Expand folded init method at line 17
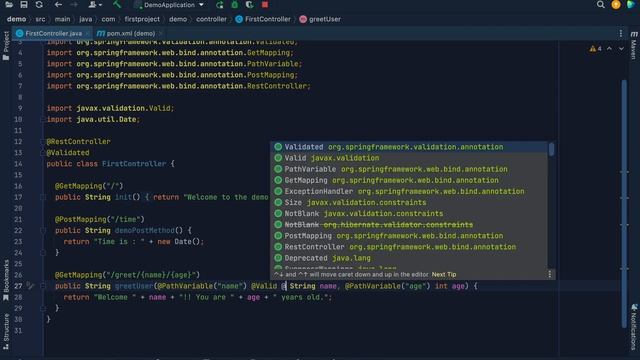The height and width of the screenshot is (360, 640). (42, 197)
